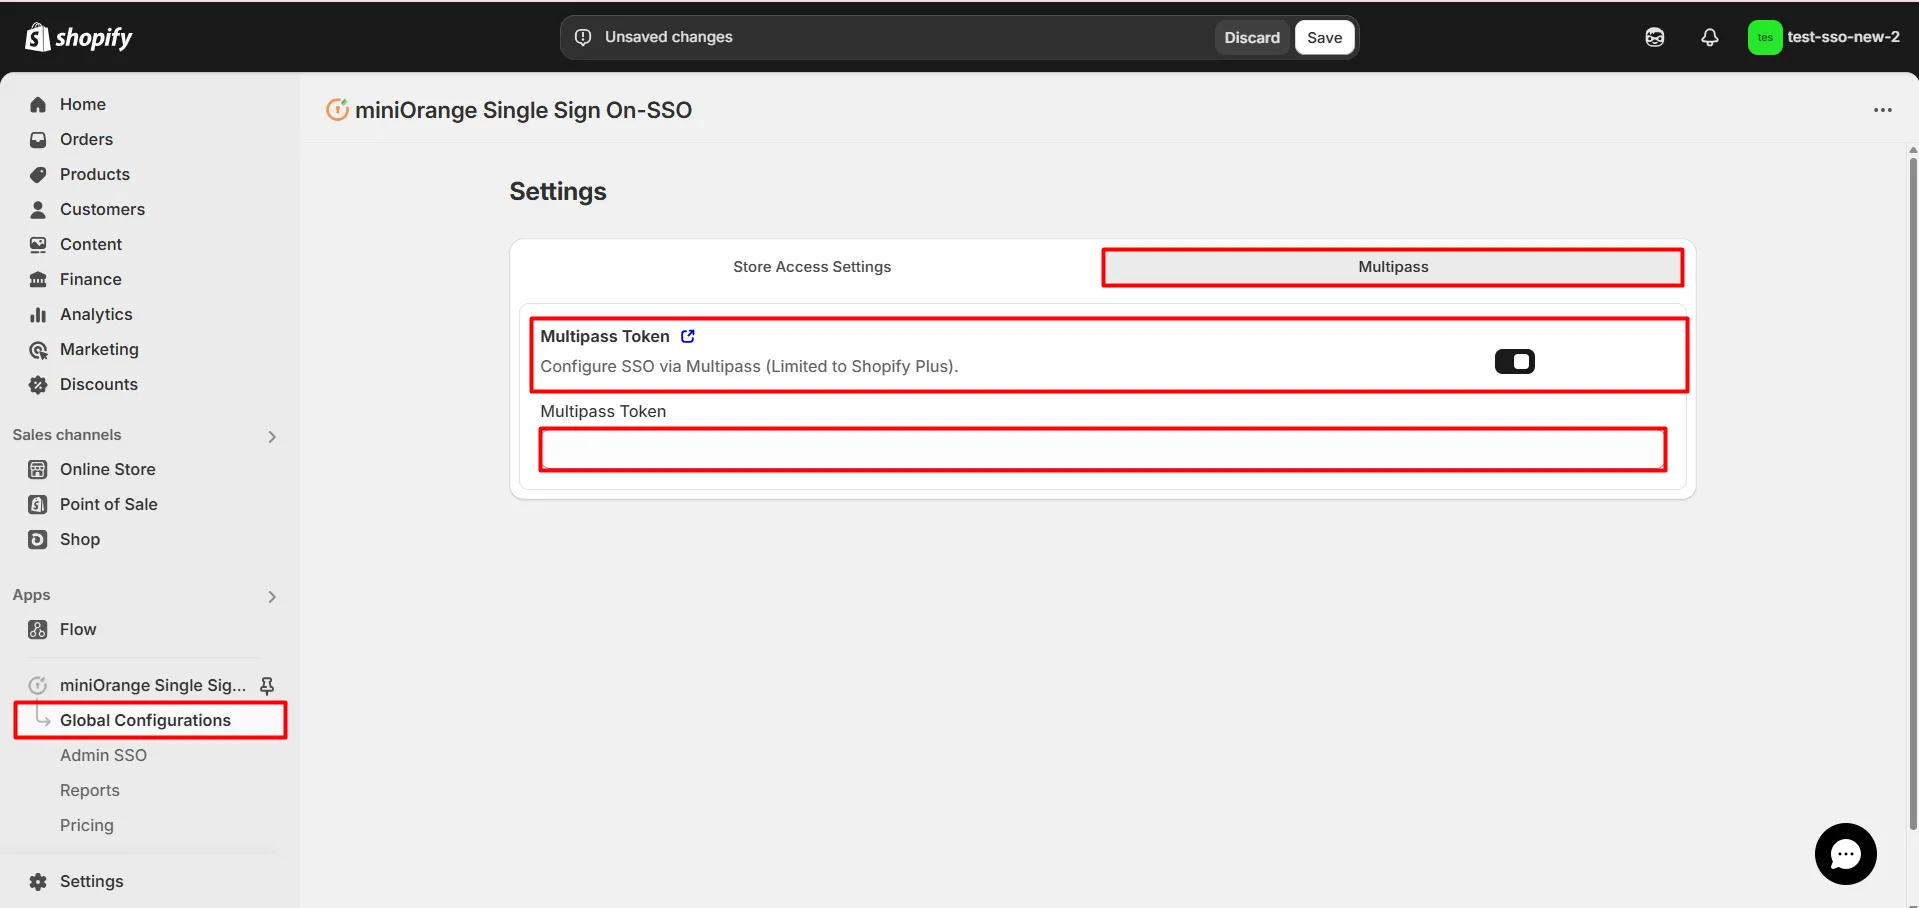Open the Pricing submenu item
The height and width of the screenshot is (908, 1919).
pos(86,825)
